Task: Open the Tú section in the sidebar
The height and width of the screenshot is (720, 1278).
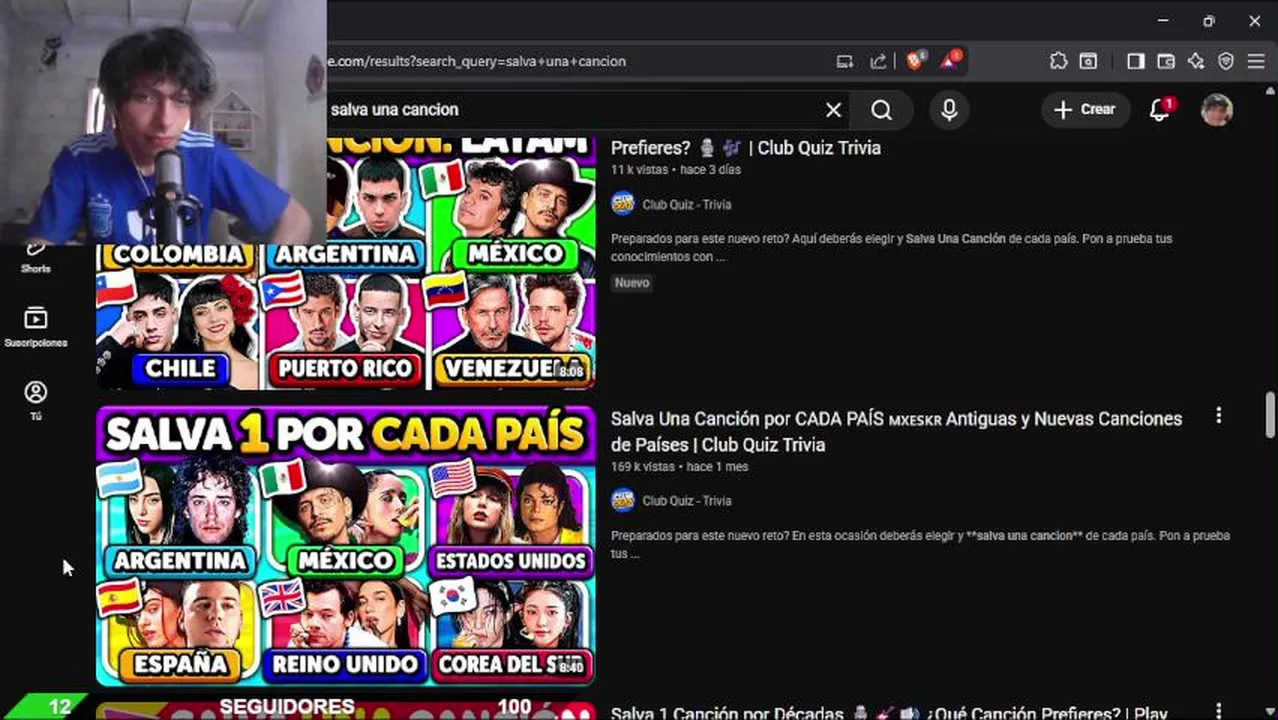Action: [x=36, y=401]
